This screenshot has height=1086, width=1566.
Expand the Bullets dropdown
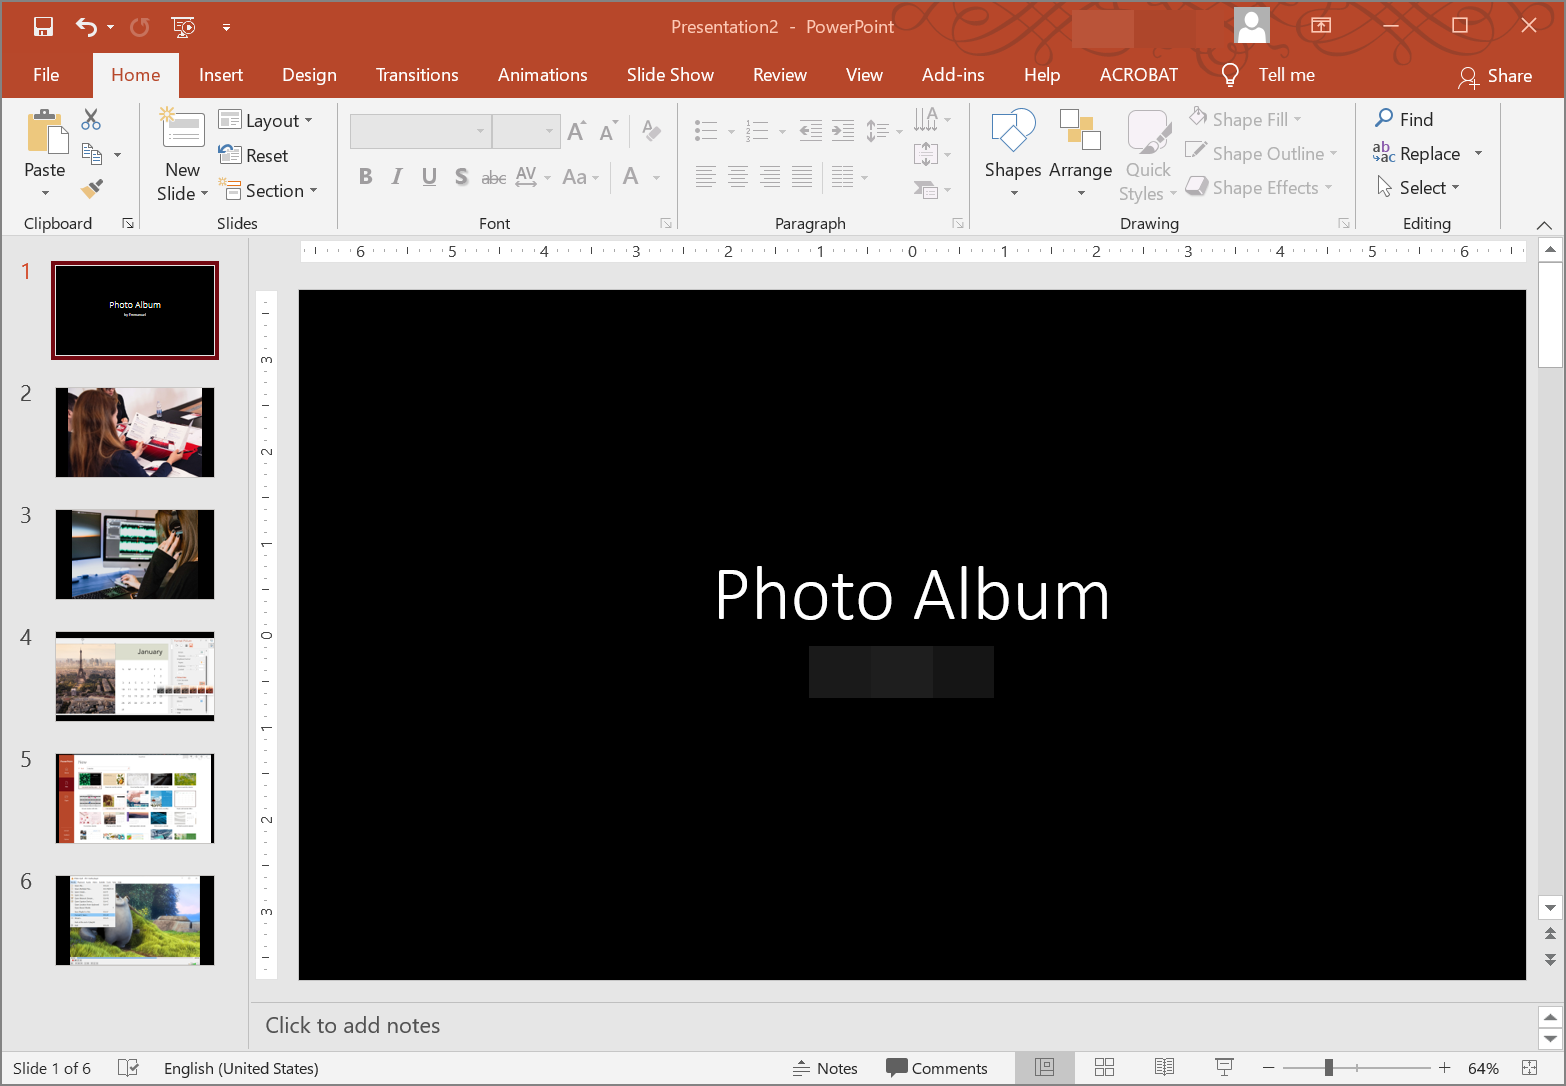click(731, 130)
